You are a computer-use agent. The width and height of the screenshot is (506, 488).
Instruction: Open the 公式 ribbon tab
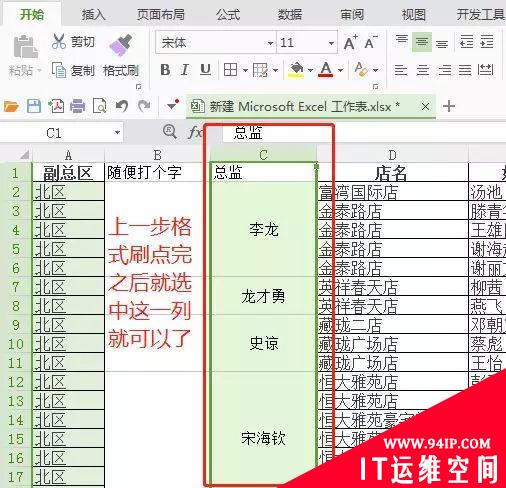(x=228, y=15)
